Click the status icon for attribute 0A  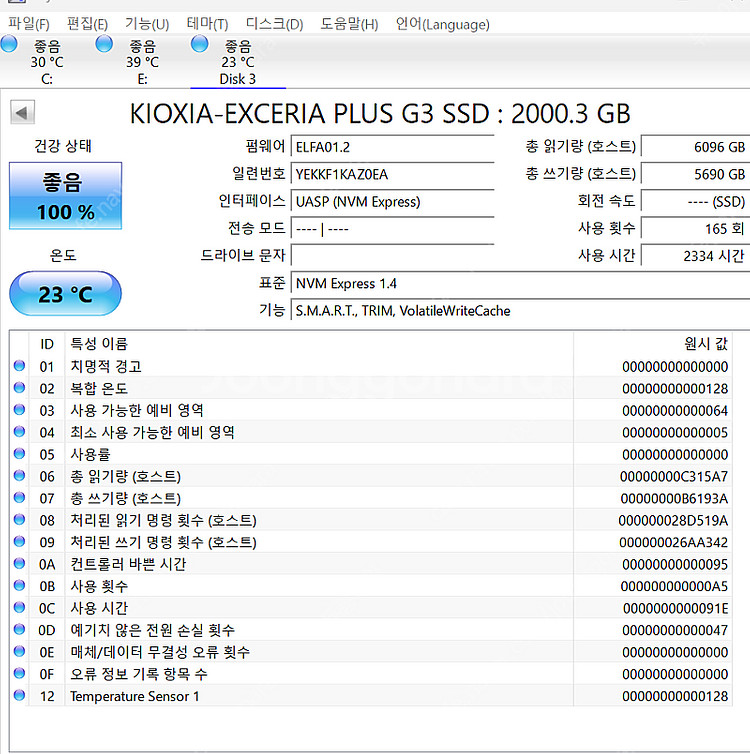pos(19,564)
